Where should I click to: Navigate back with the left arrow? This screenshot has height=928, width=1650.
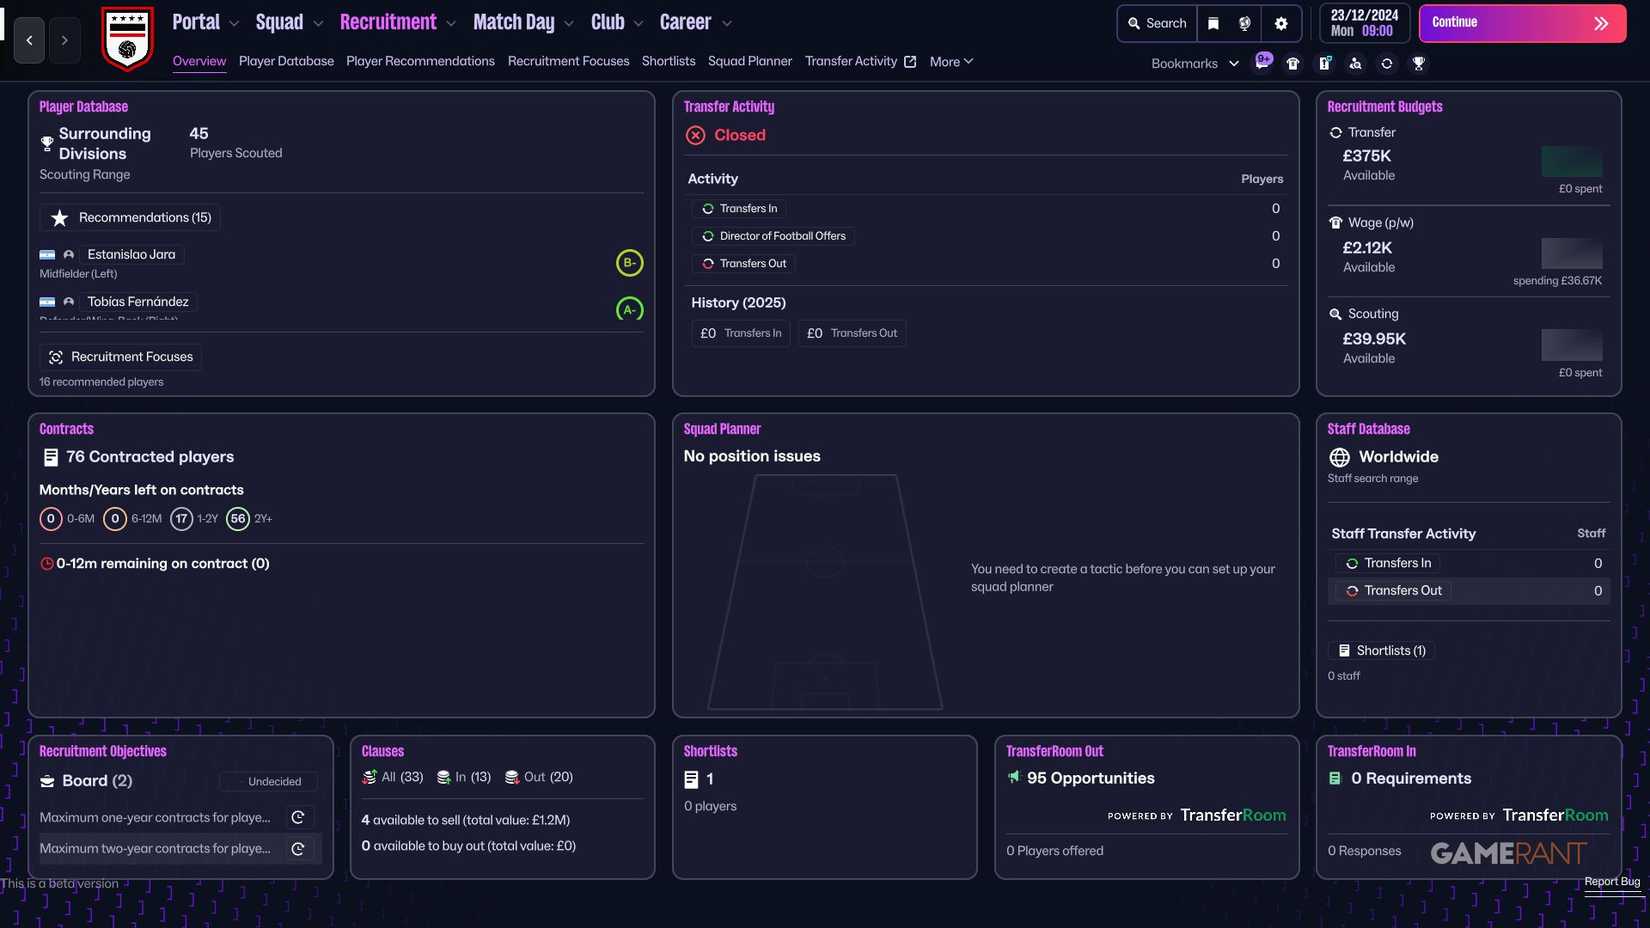point(29,40)
